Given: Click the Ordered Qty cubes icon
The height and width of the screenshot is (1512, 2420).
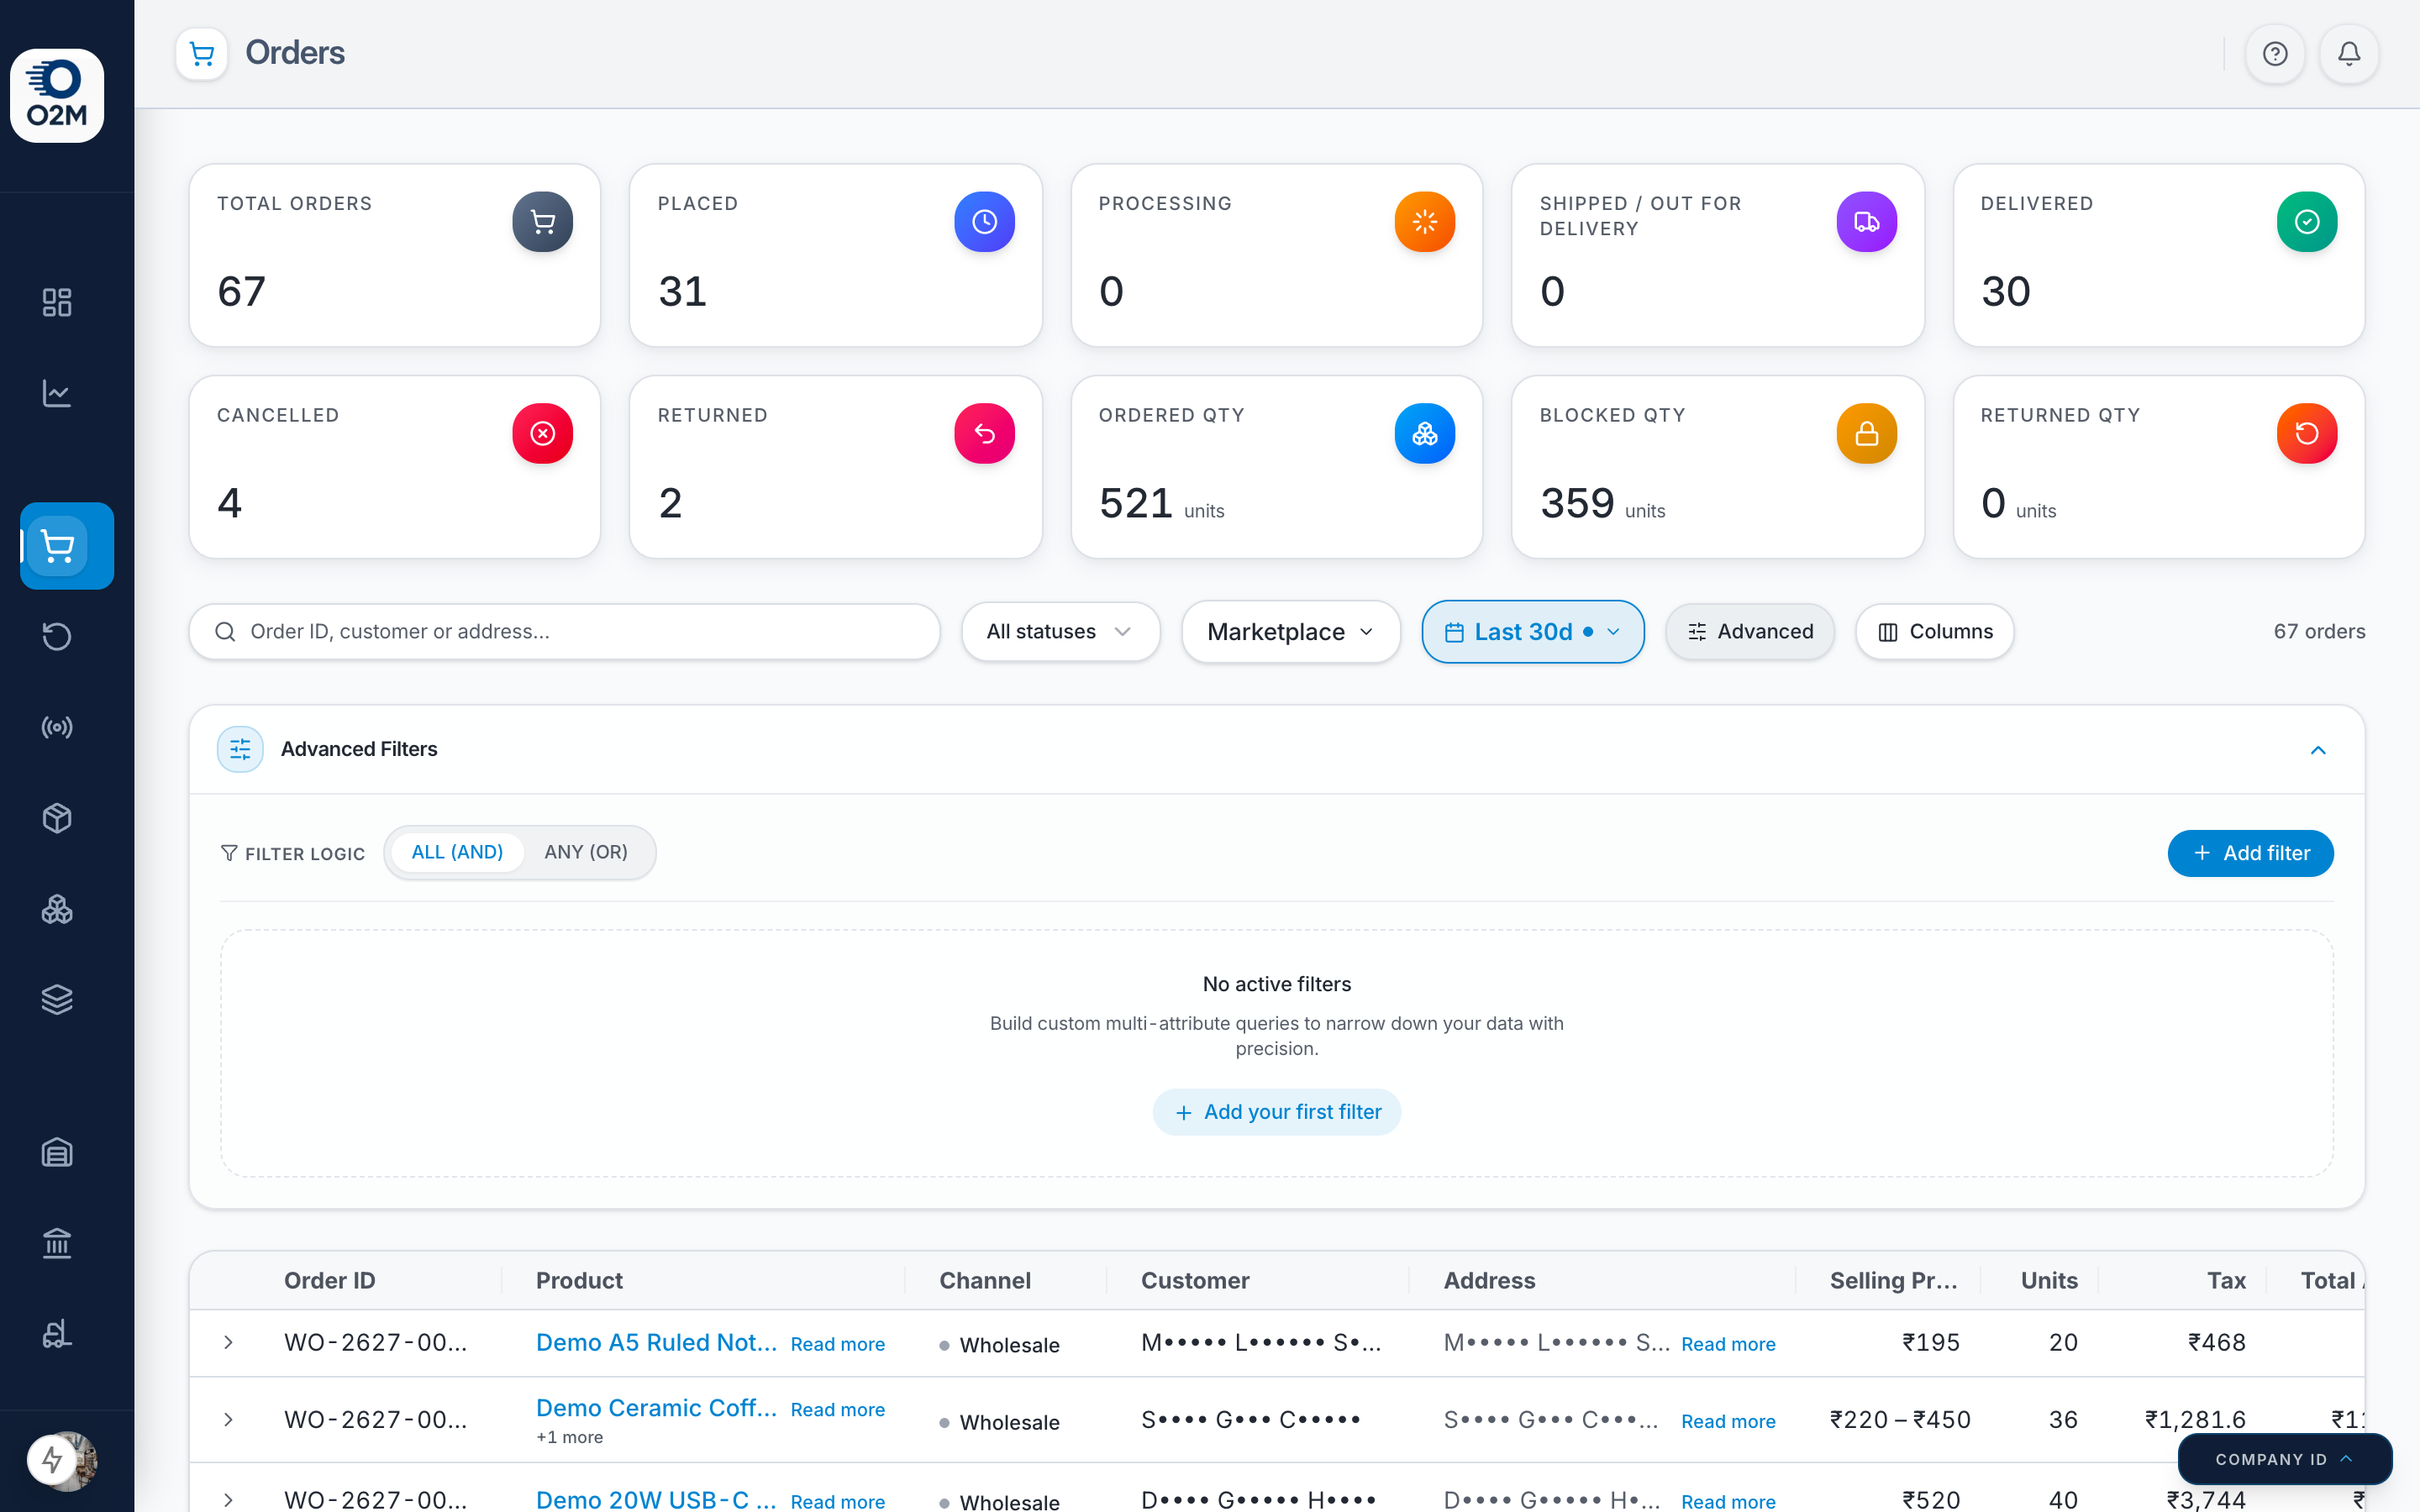Looking at the screenshot, I should (1425, 433).
